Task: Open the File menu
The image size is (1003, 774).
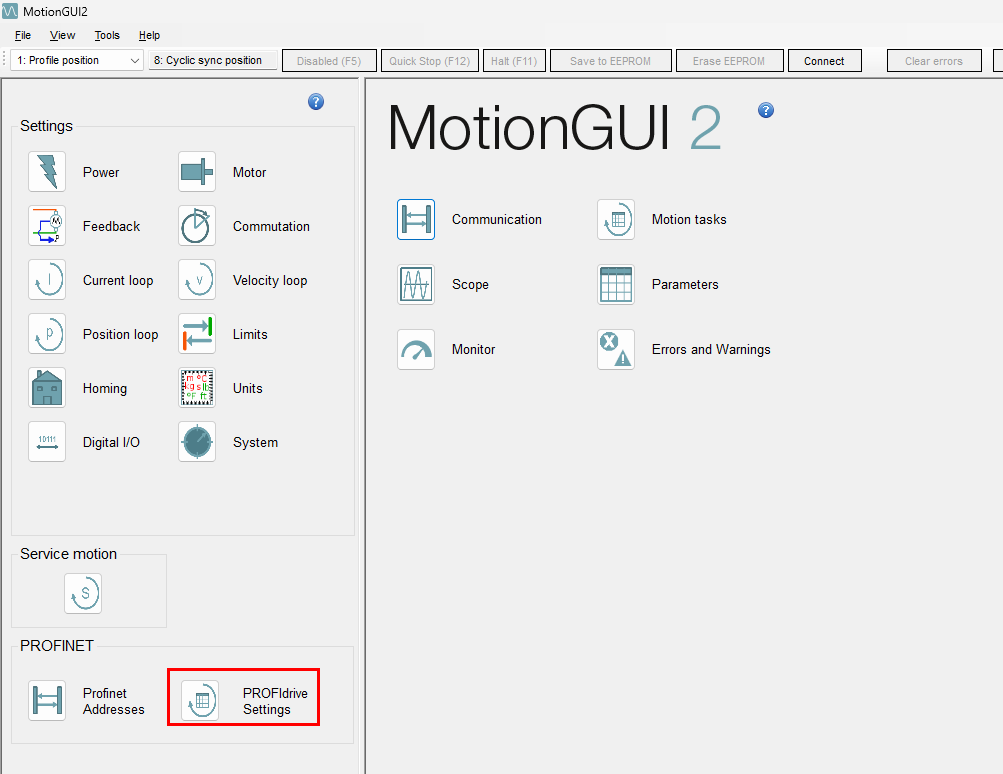Action: point(23,35)
